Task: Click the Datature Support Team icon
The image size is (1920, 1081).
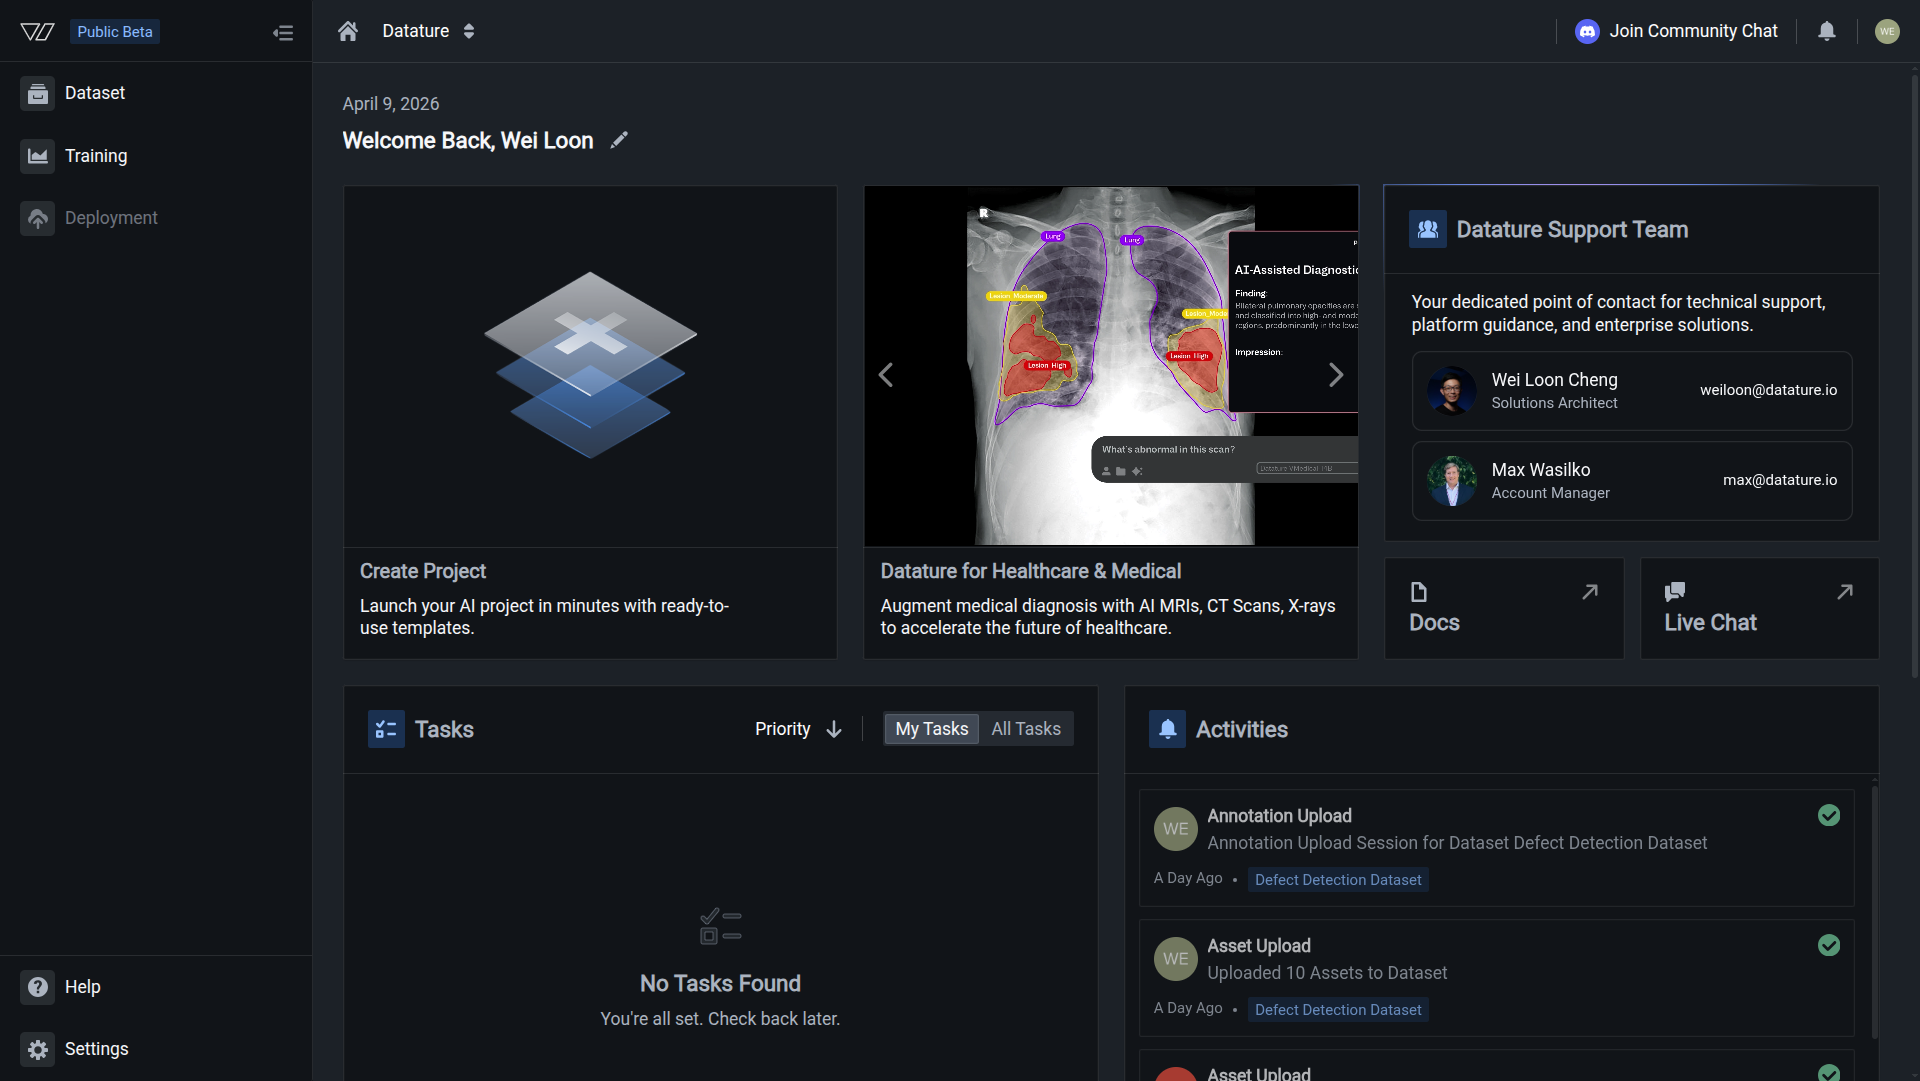Action: [x=1428, y=229]
